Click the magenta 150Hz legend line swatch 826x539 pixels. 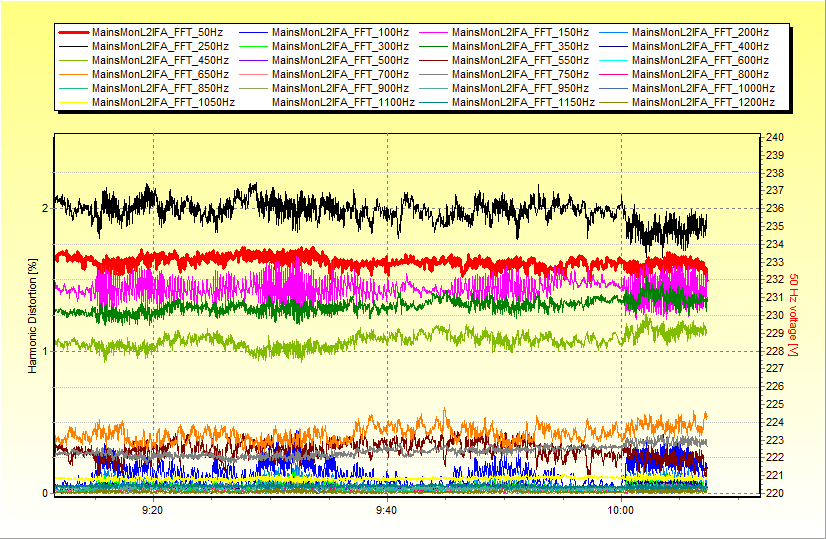[433, 33]
